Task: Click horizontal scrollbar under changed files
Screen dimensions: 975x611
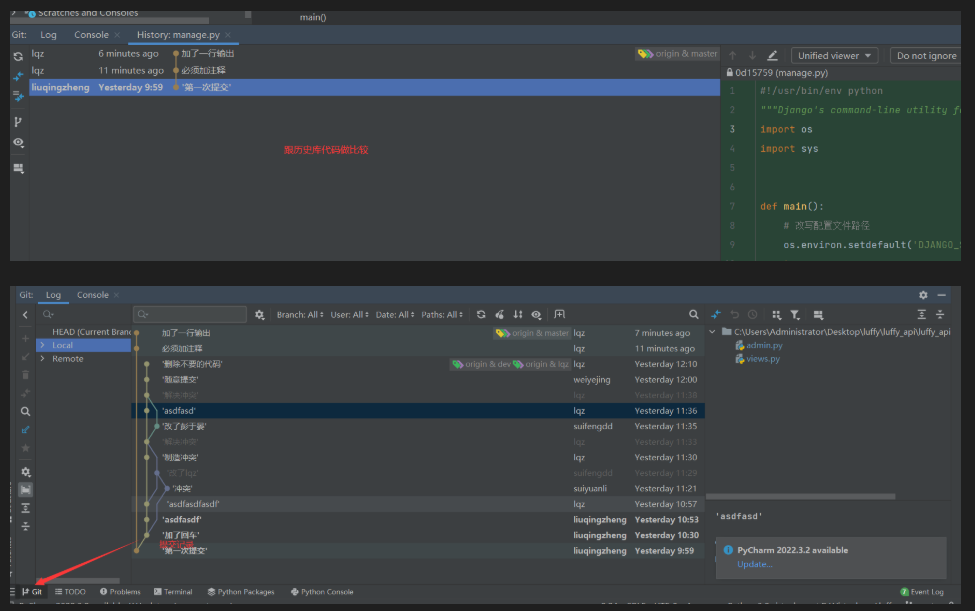Action: coord(801,497)
